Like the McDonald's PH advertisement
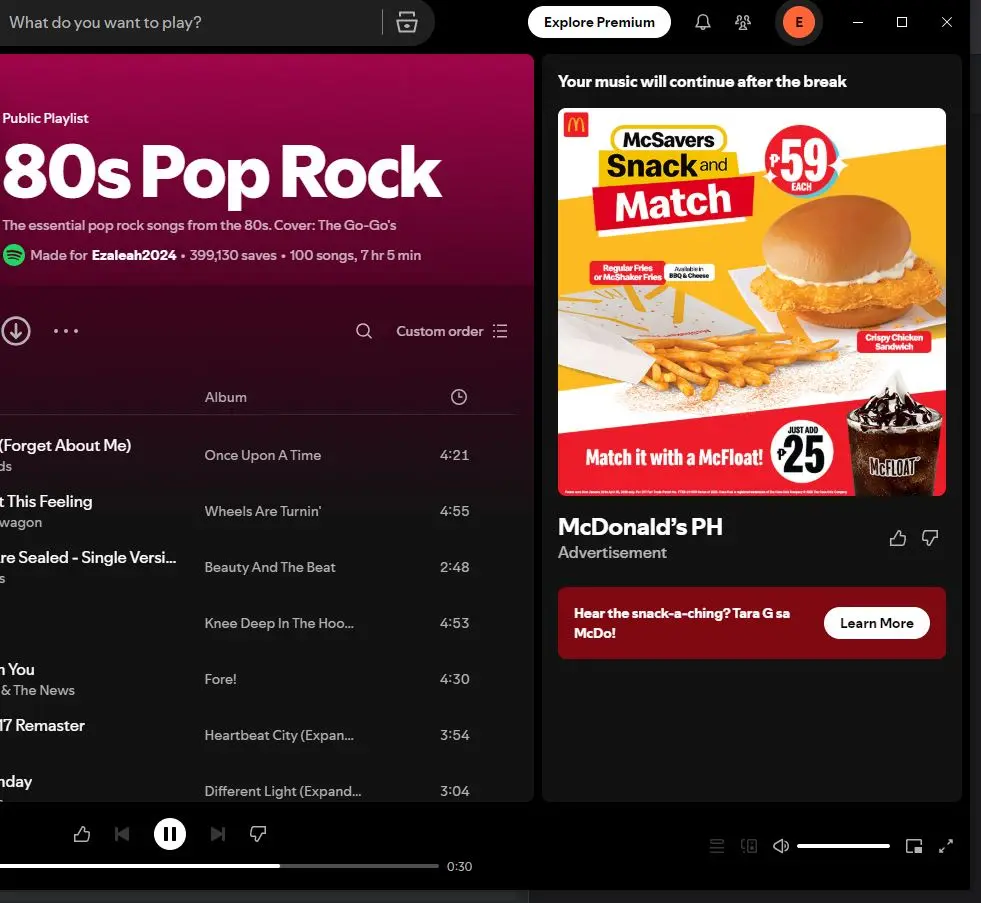This screenshot has height=903, width=981. click(897, 538)
